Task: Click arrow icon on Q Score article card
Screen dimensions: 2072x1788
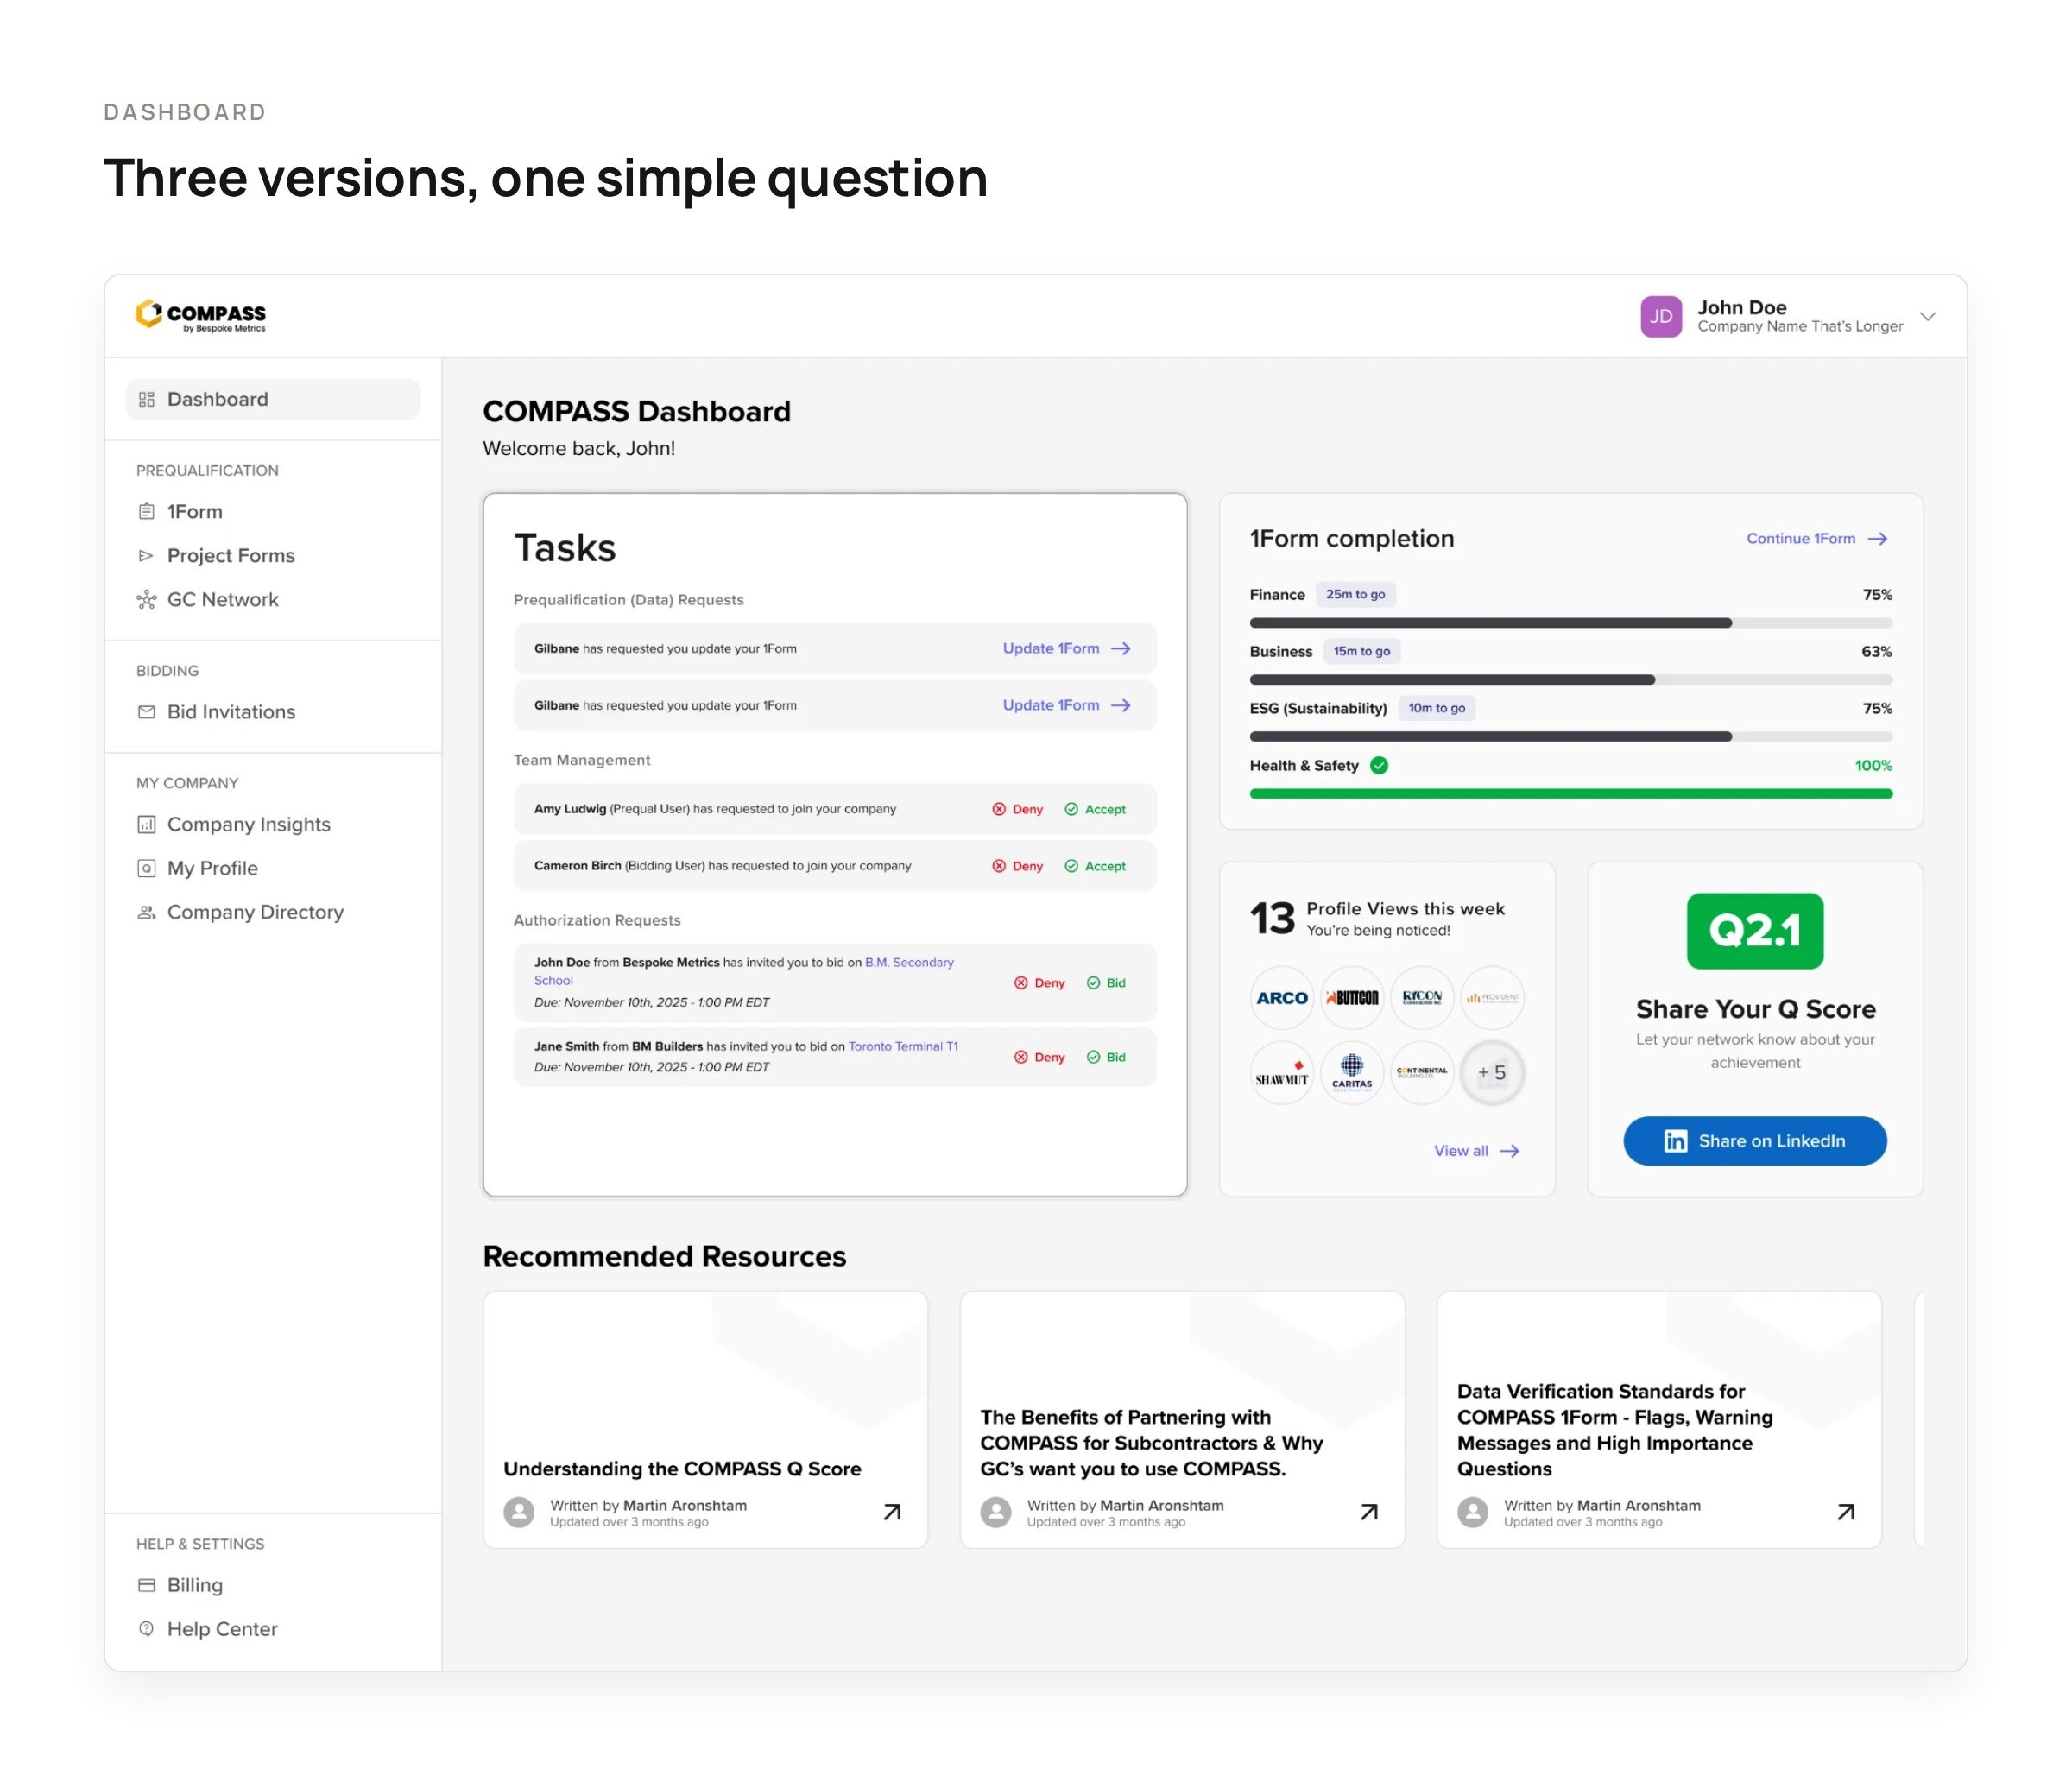Action: (x=892, y=1512)
